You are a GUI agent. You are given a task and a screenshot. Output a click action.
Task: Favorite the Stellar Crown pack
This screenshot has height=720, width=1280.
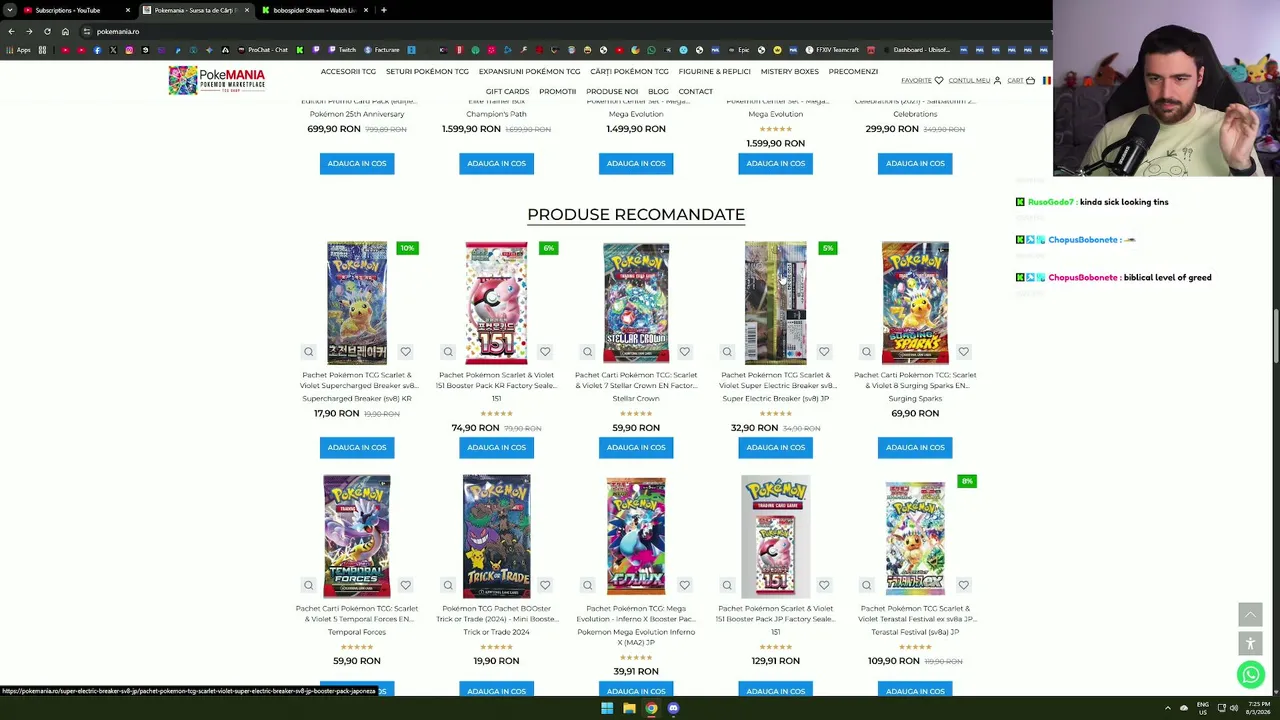pos(684,352)
